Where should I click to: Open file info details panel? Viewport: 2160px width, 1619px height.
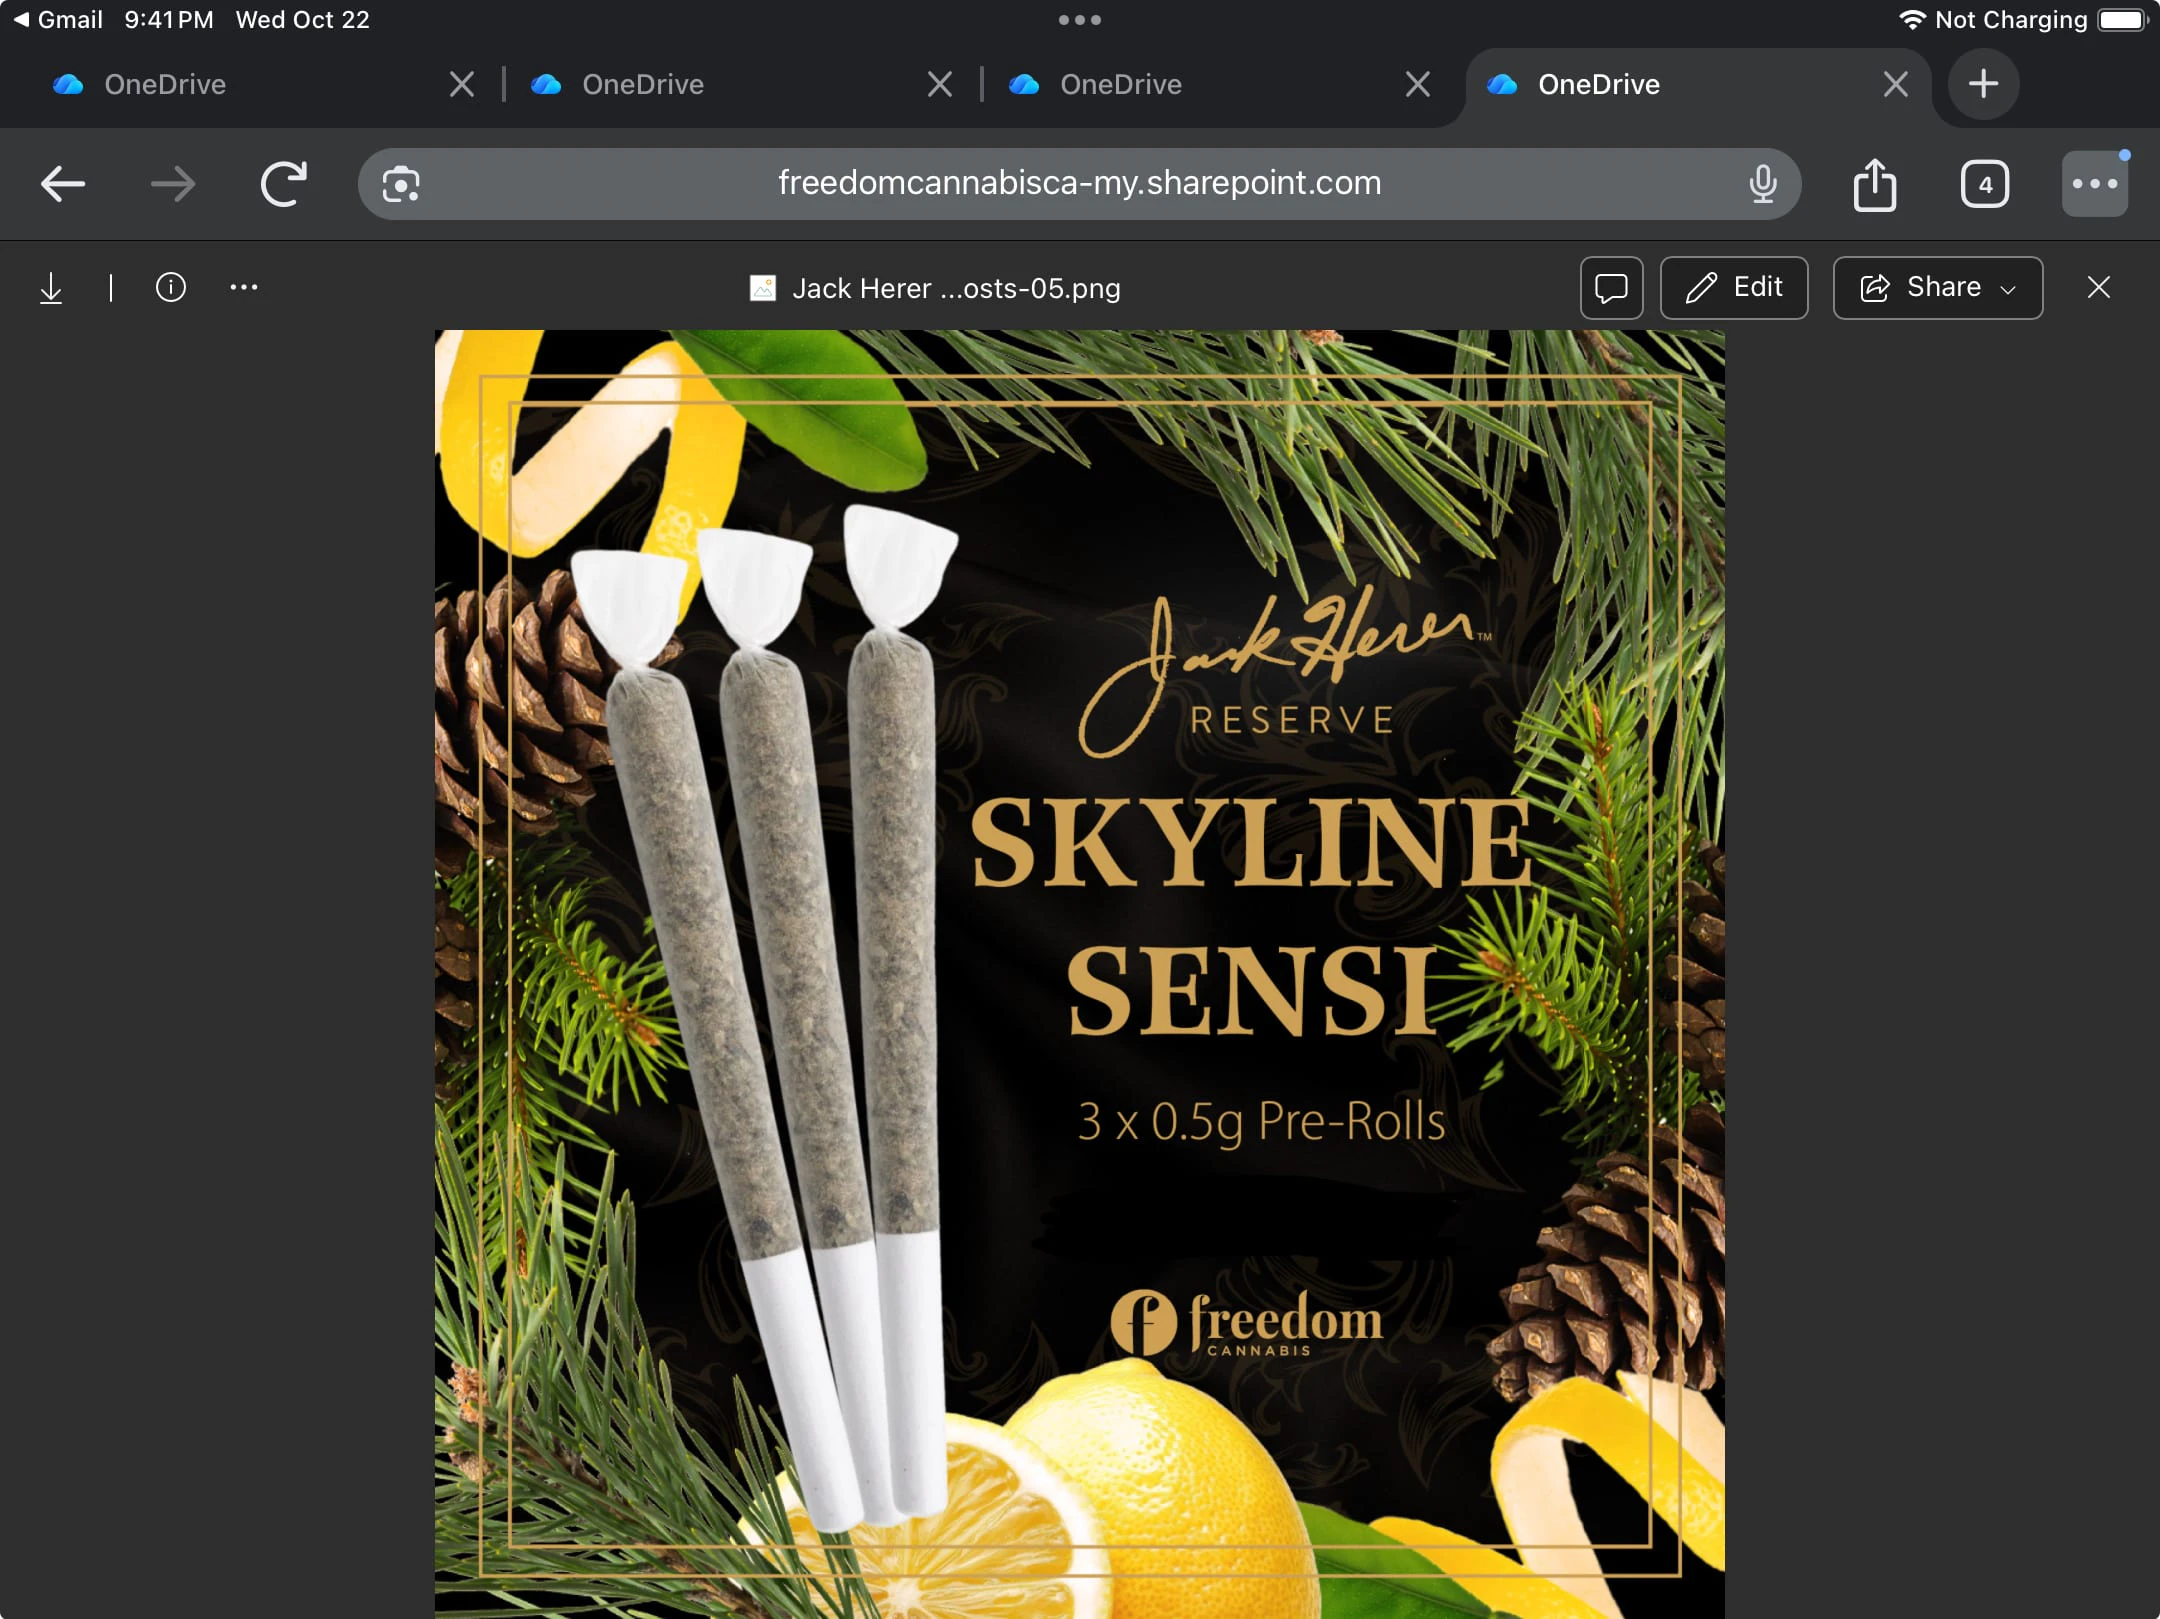tap(171, 288)
